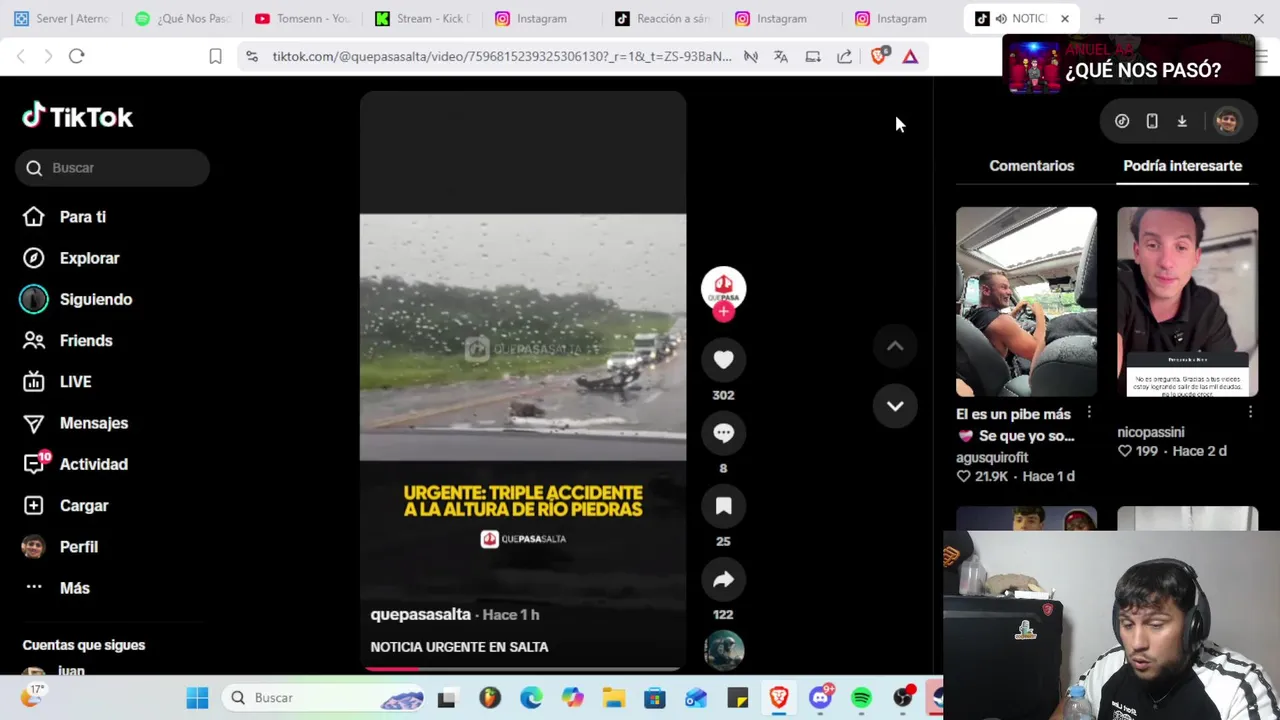Open site info icon left of URL
This screenshot has width=1280, height=720.
[252, 56]
